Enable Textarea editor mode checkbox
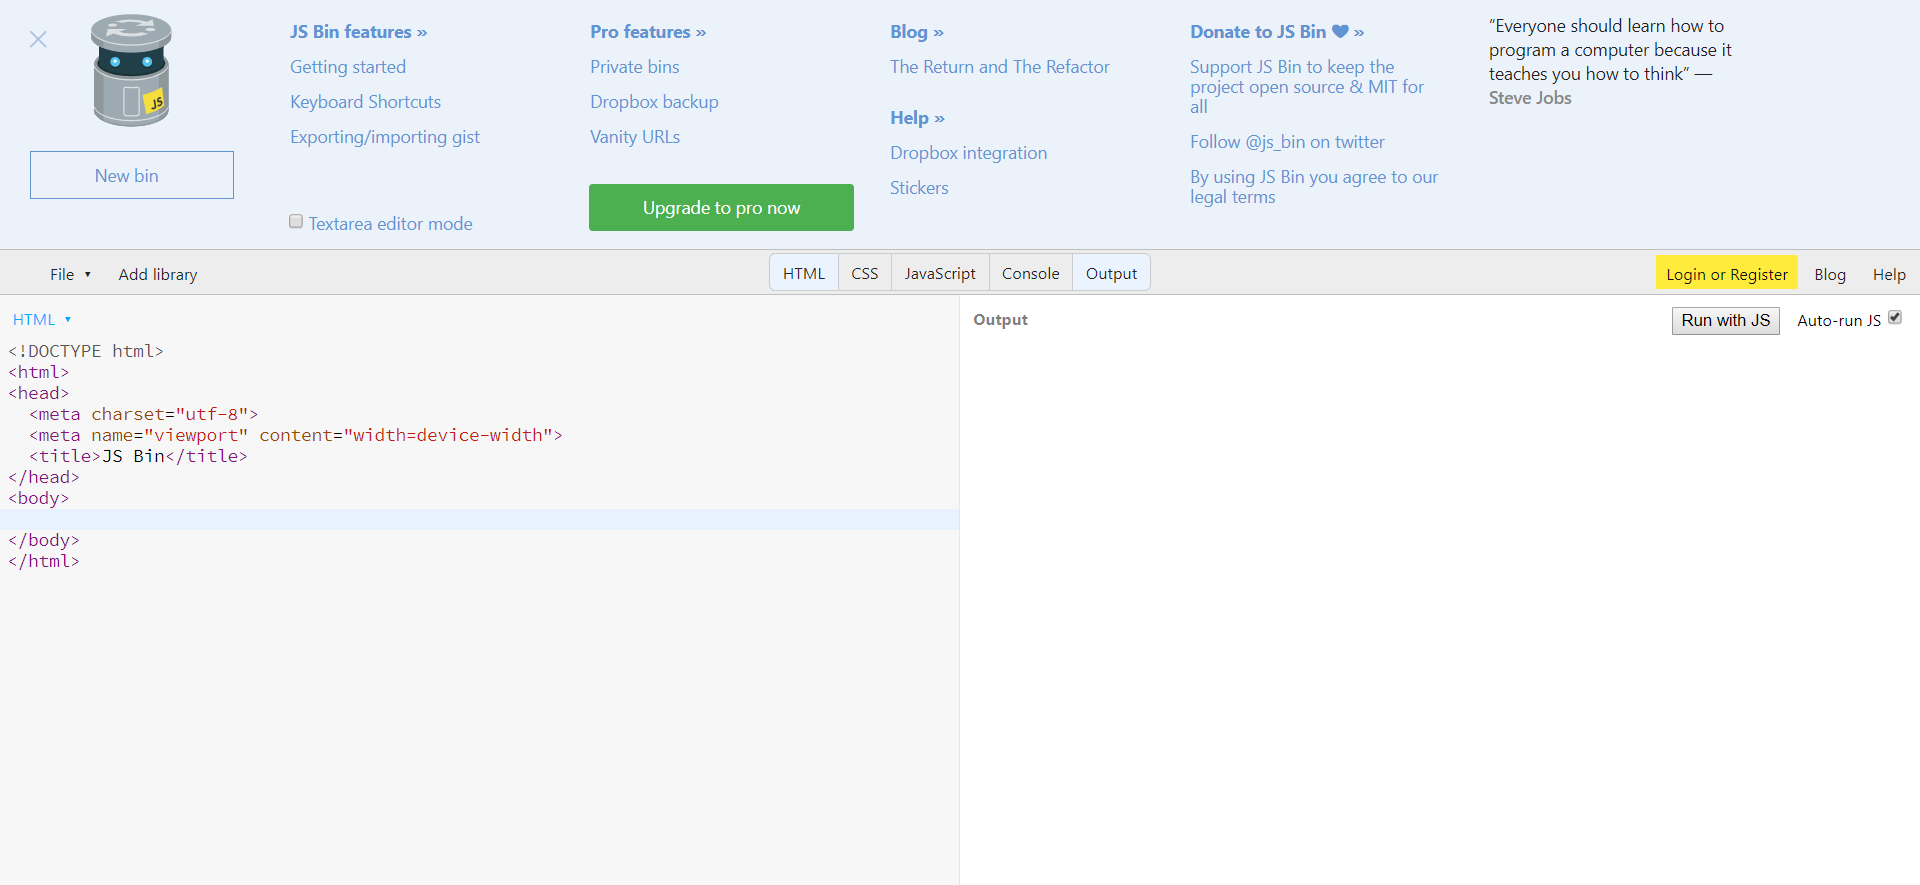This screenshot has width=1920, height=885. point(296,222)
